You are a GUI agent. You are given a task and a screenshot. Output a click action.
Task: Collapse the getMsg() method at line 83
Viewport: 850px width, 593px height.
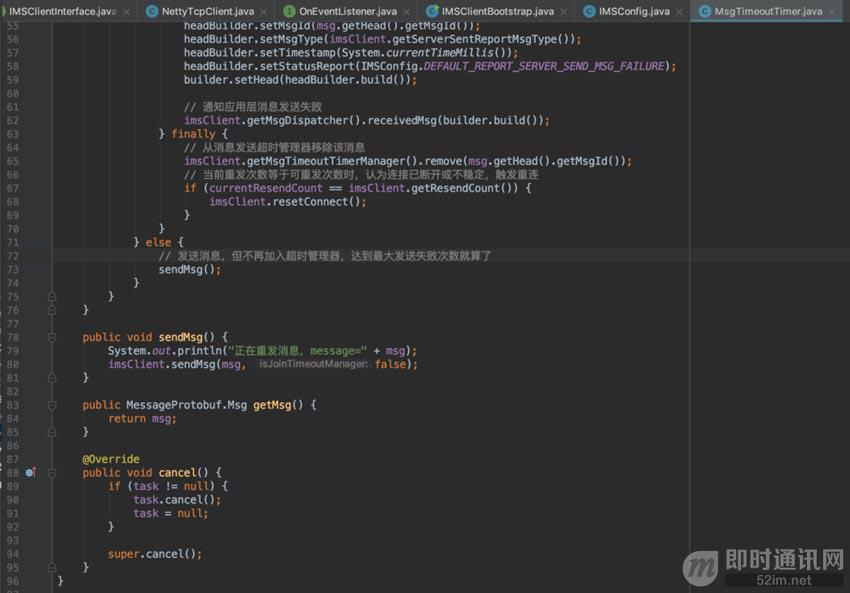tap(52, 405)
